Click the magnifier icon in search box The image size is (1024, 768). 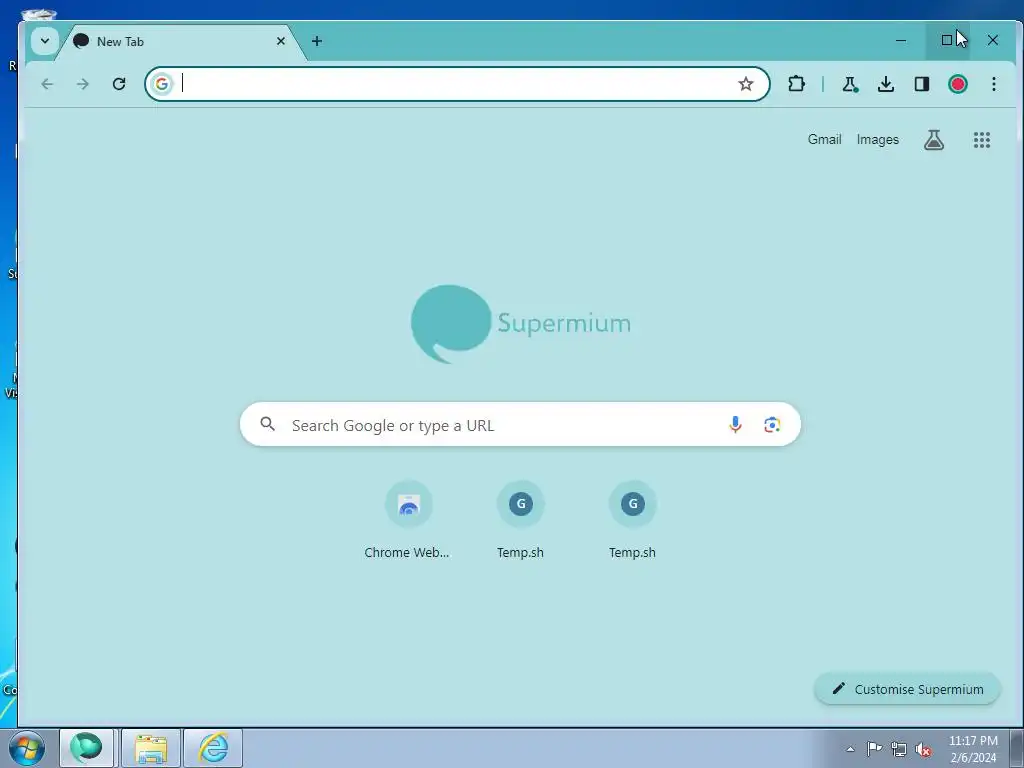(267, 424)
